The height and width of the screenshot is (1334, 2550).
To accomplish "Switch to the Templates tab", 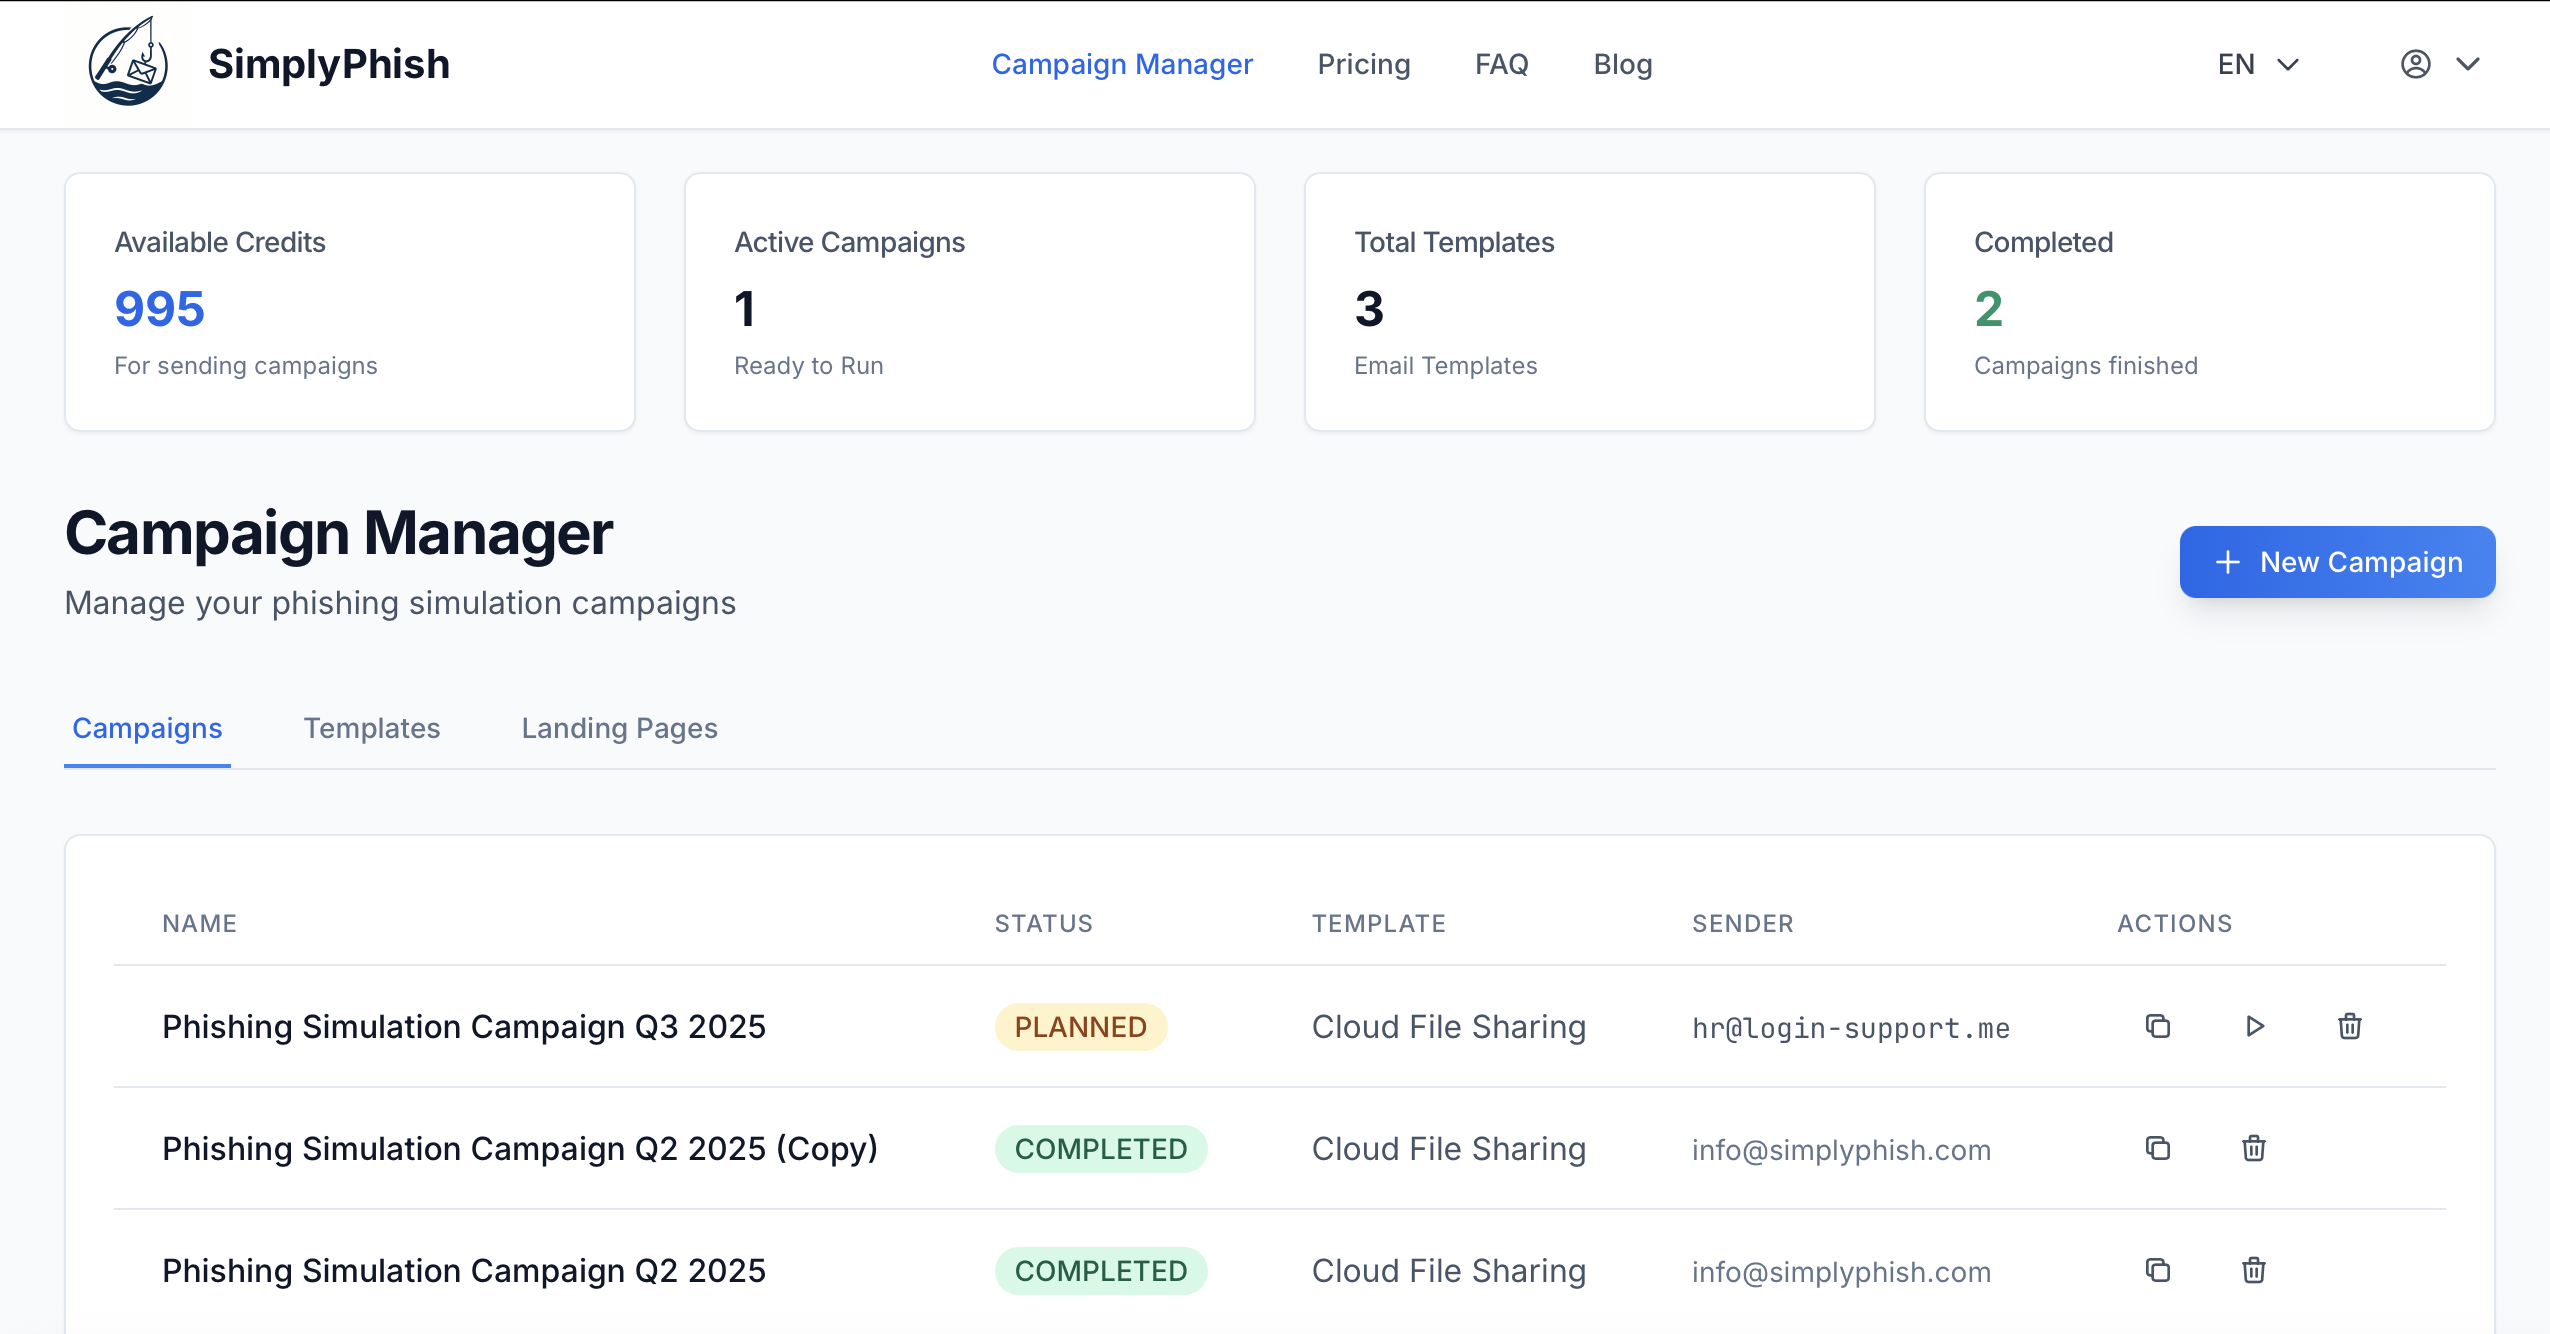I will click(x=371, y=728).
